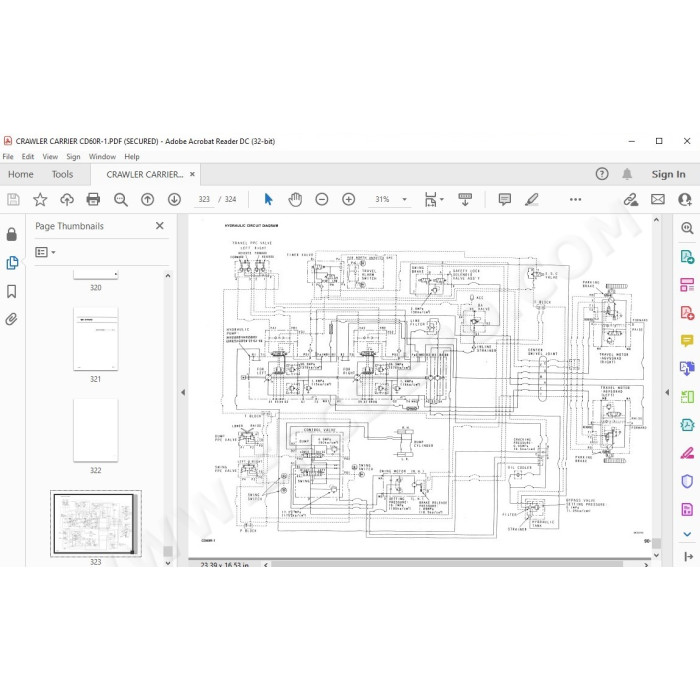Expand the right pane using middle arrow
Image resolution: width=700 pixels, height=700 pixels.
point(667,392)
